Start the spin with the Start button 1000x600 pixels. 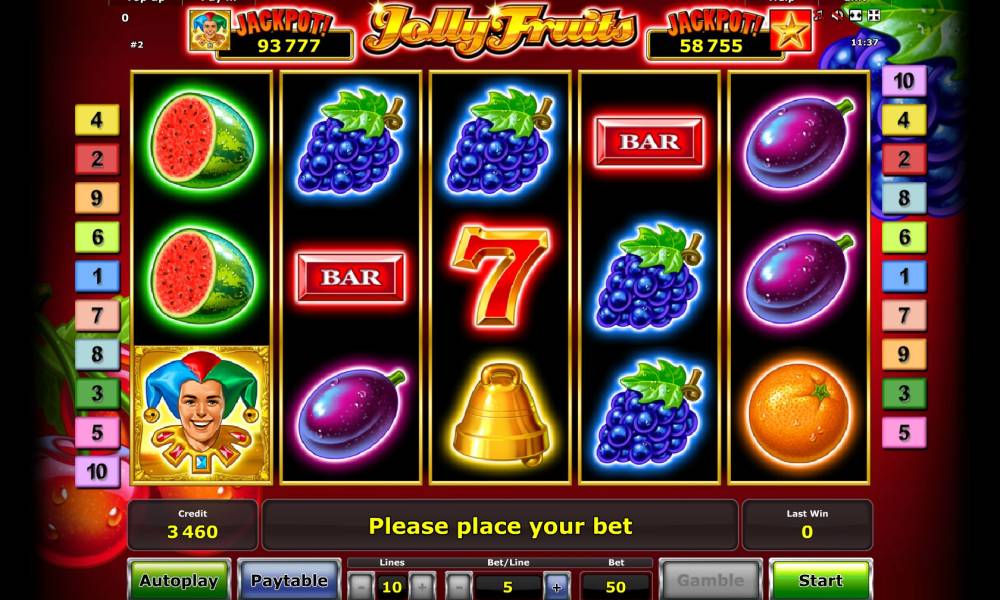820,580
